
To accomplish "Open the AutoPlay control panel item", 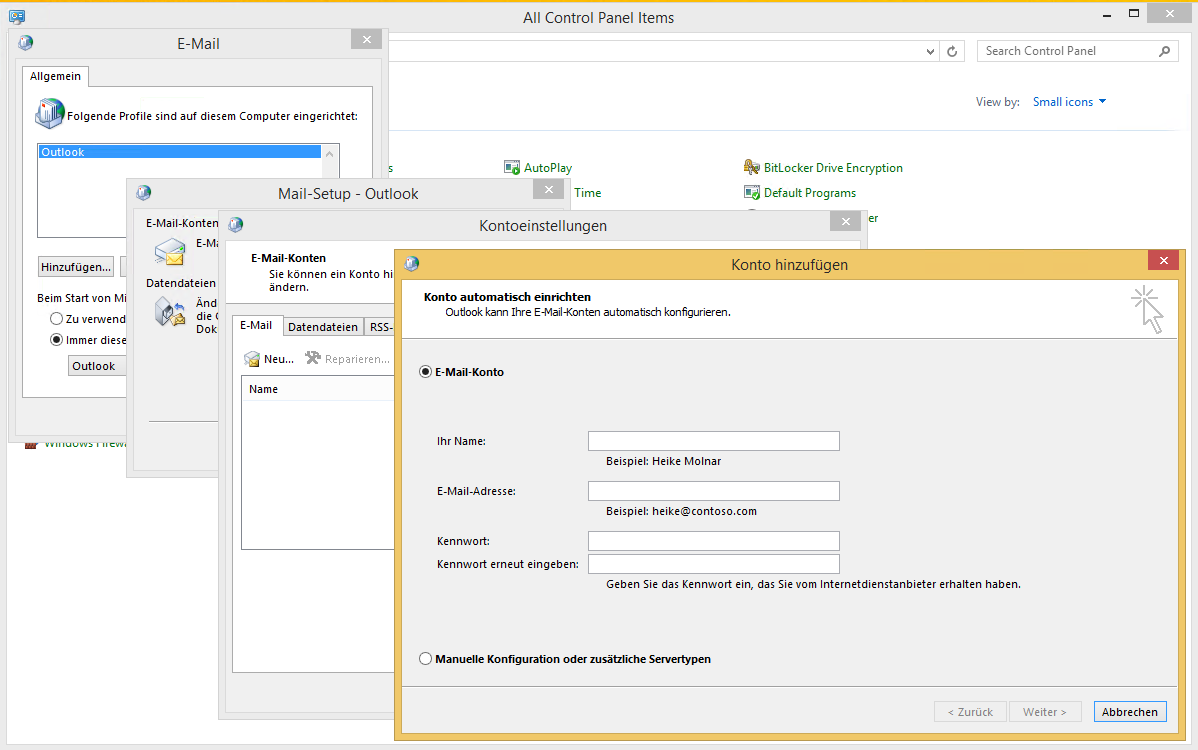I will 547,168.
